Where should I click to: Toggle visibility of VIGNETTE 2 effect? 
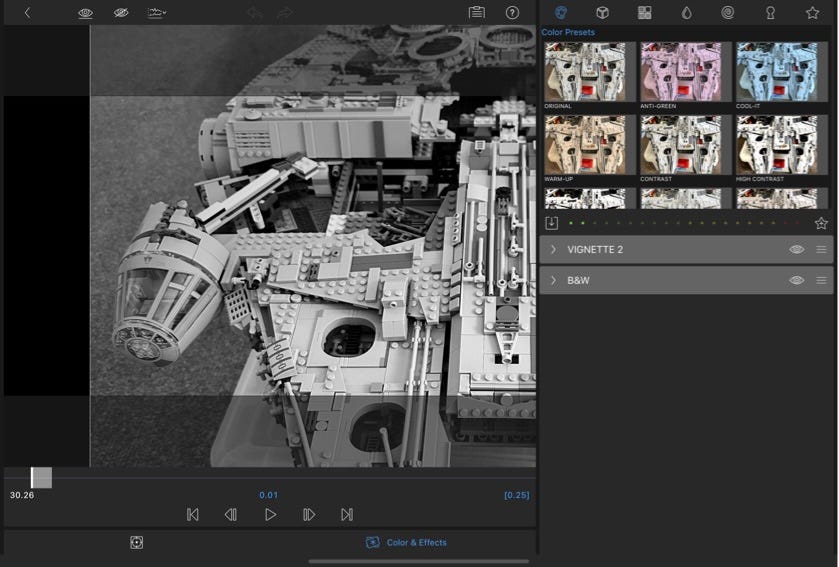coord(796,250)
